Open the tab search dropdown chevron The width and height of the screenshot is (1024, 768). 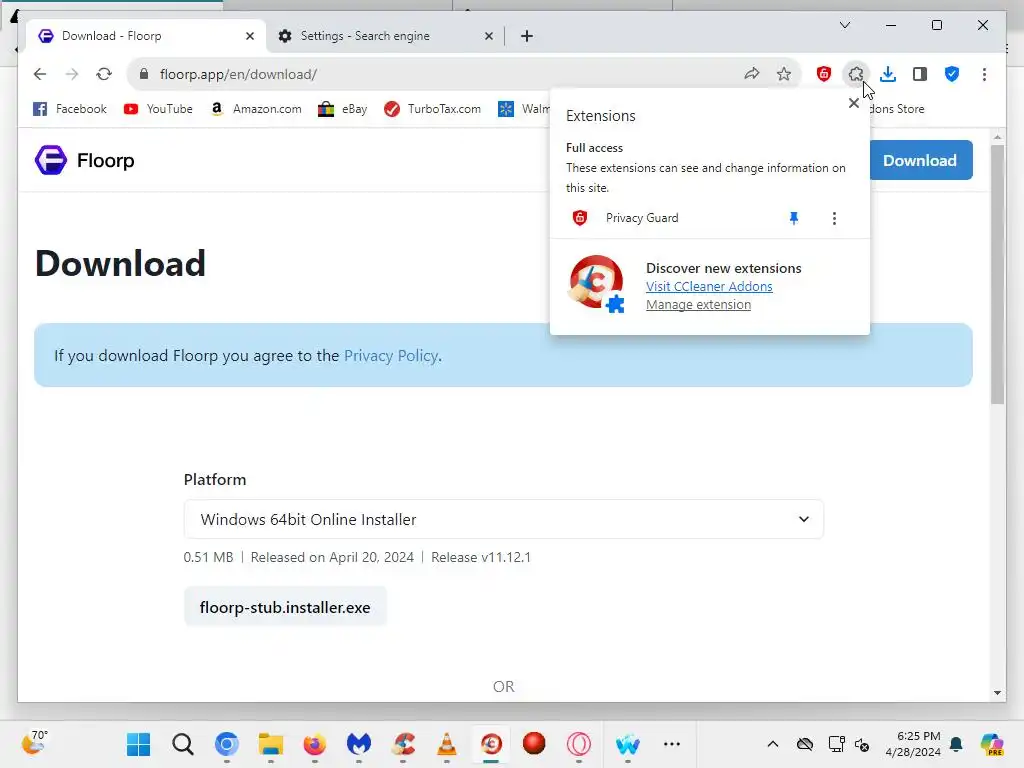844,25
